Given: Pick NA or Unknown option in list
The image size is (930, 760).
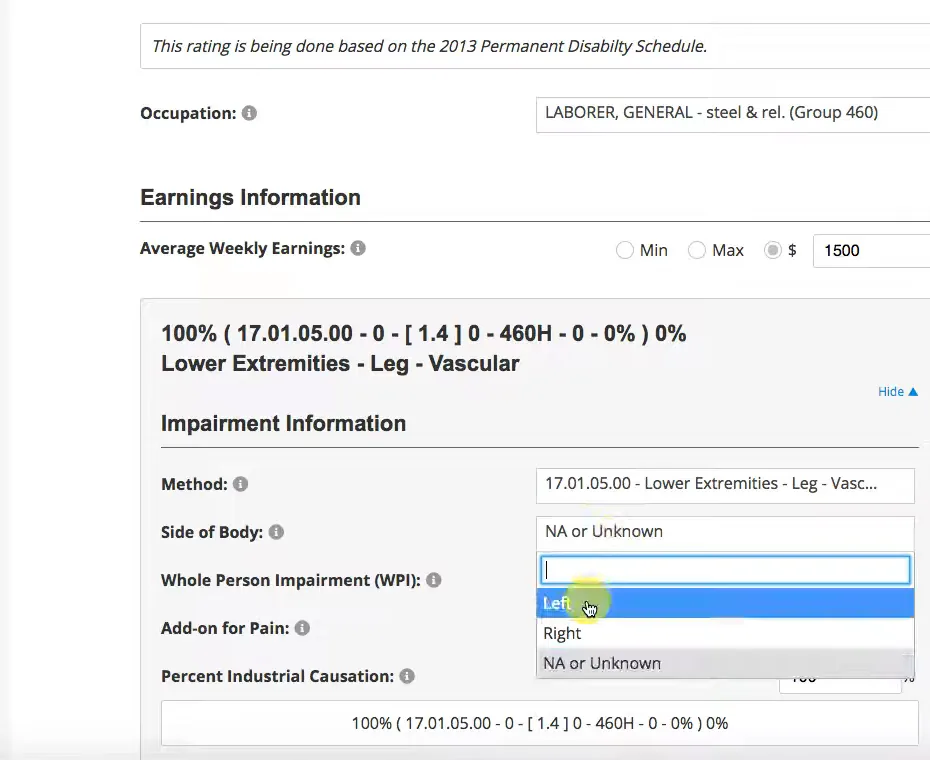Looking at the screenshot, I should tap(725, 663).
